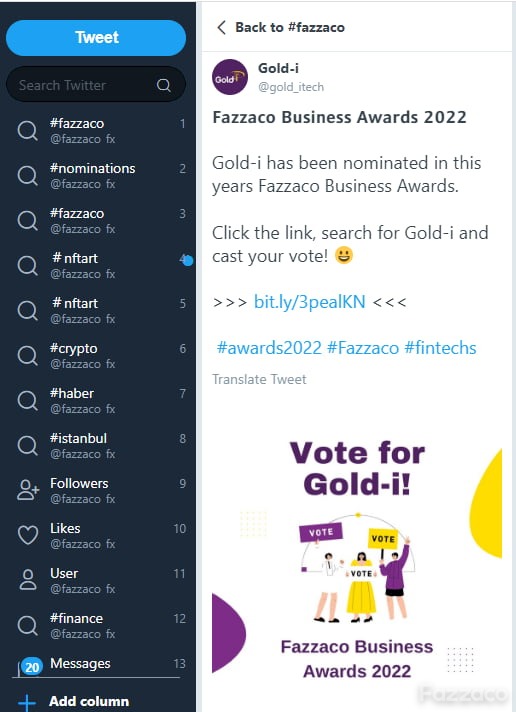Screen dimensions: 516x712
Task: Click Translate Tweet
Action: point(259,379)
